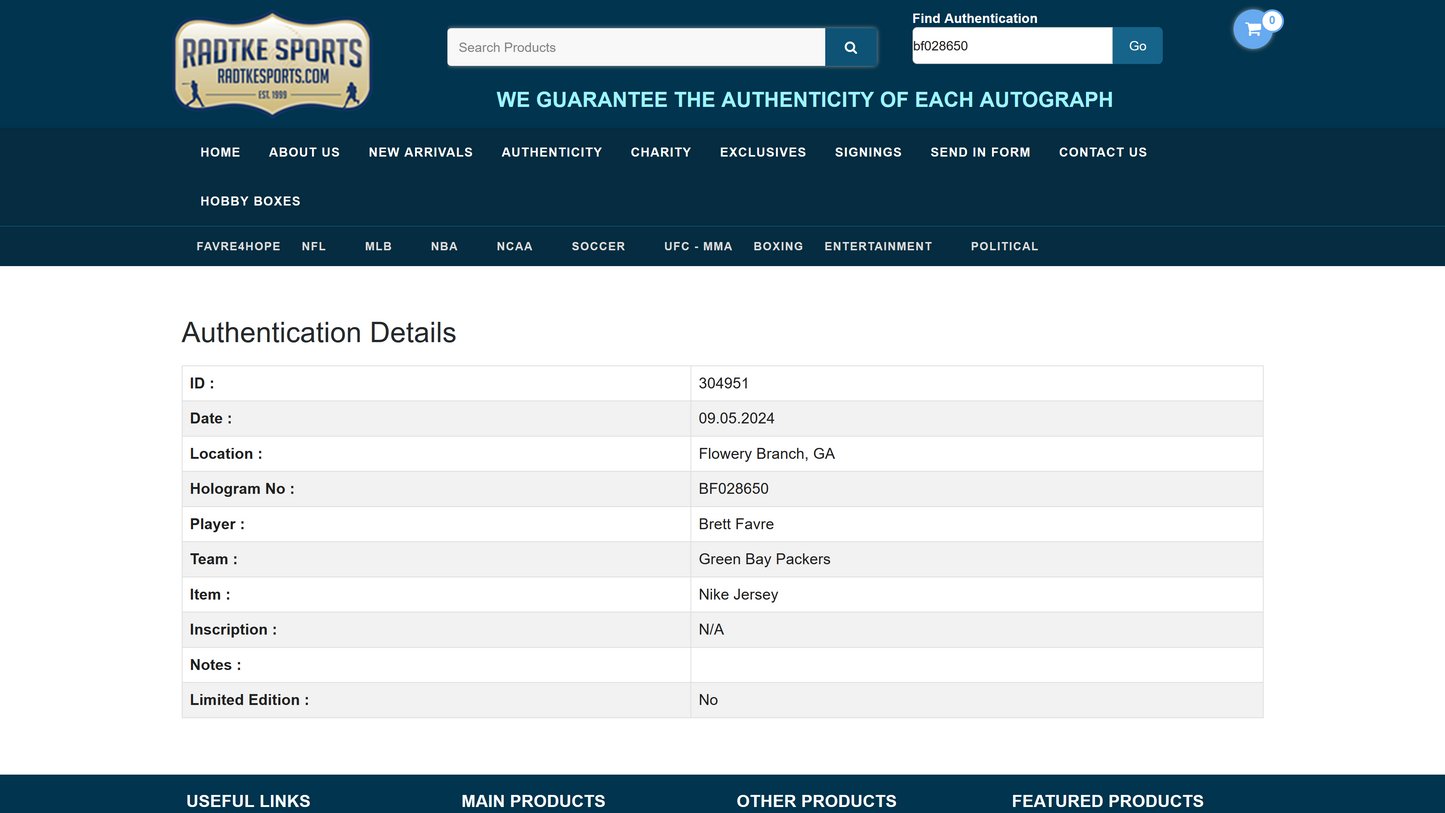Click the Location label
Image resolution: width=1445 pixels, height=813 pixels.
pos(226,454)
